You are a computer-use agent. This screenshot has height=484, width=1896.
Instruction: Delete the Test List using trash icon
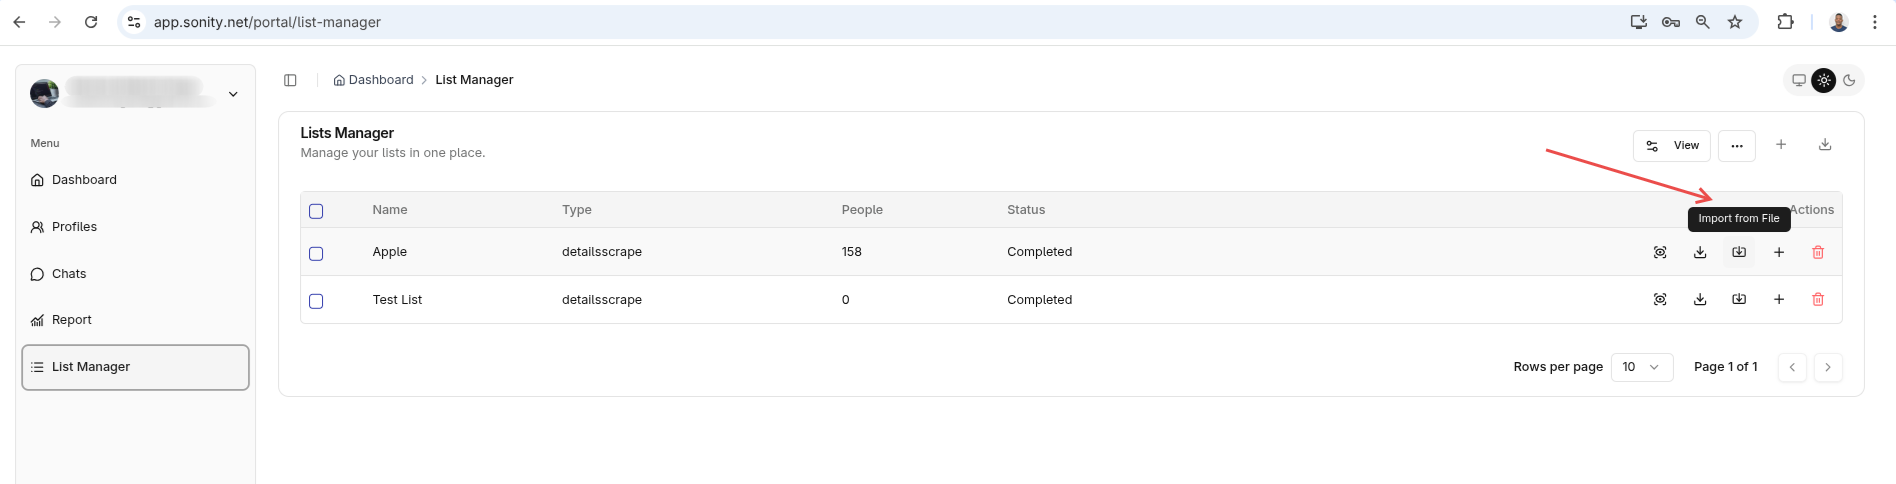(x=1818, y=299)
